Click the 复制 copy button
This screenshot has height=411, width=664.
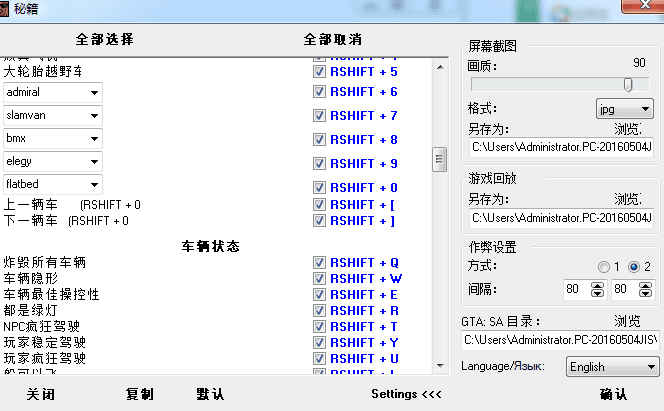[x=140, y=395]
